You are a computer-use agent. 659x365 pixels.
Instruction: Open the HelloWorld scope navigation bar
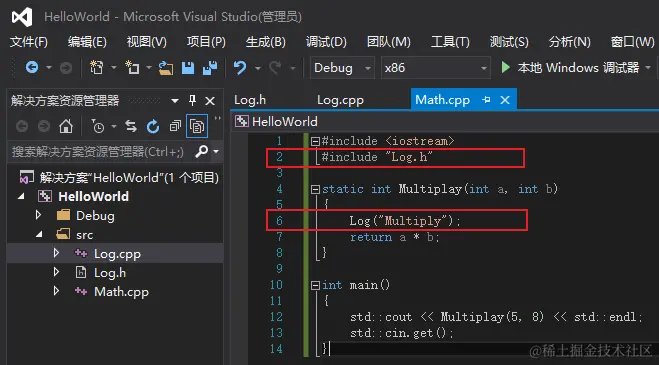point(445,122)
